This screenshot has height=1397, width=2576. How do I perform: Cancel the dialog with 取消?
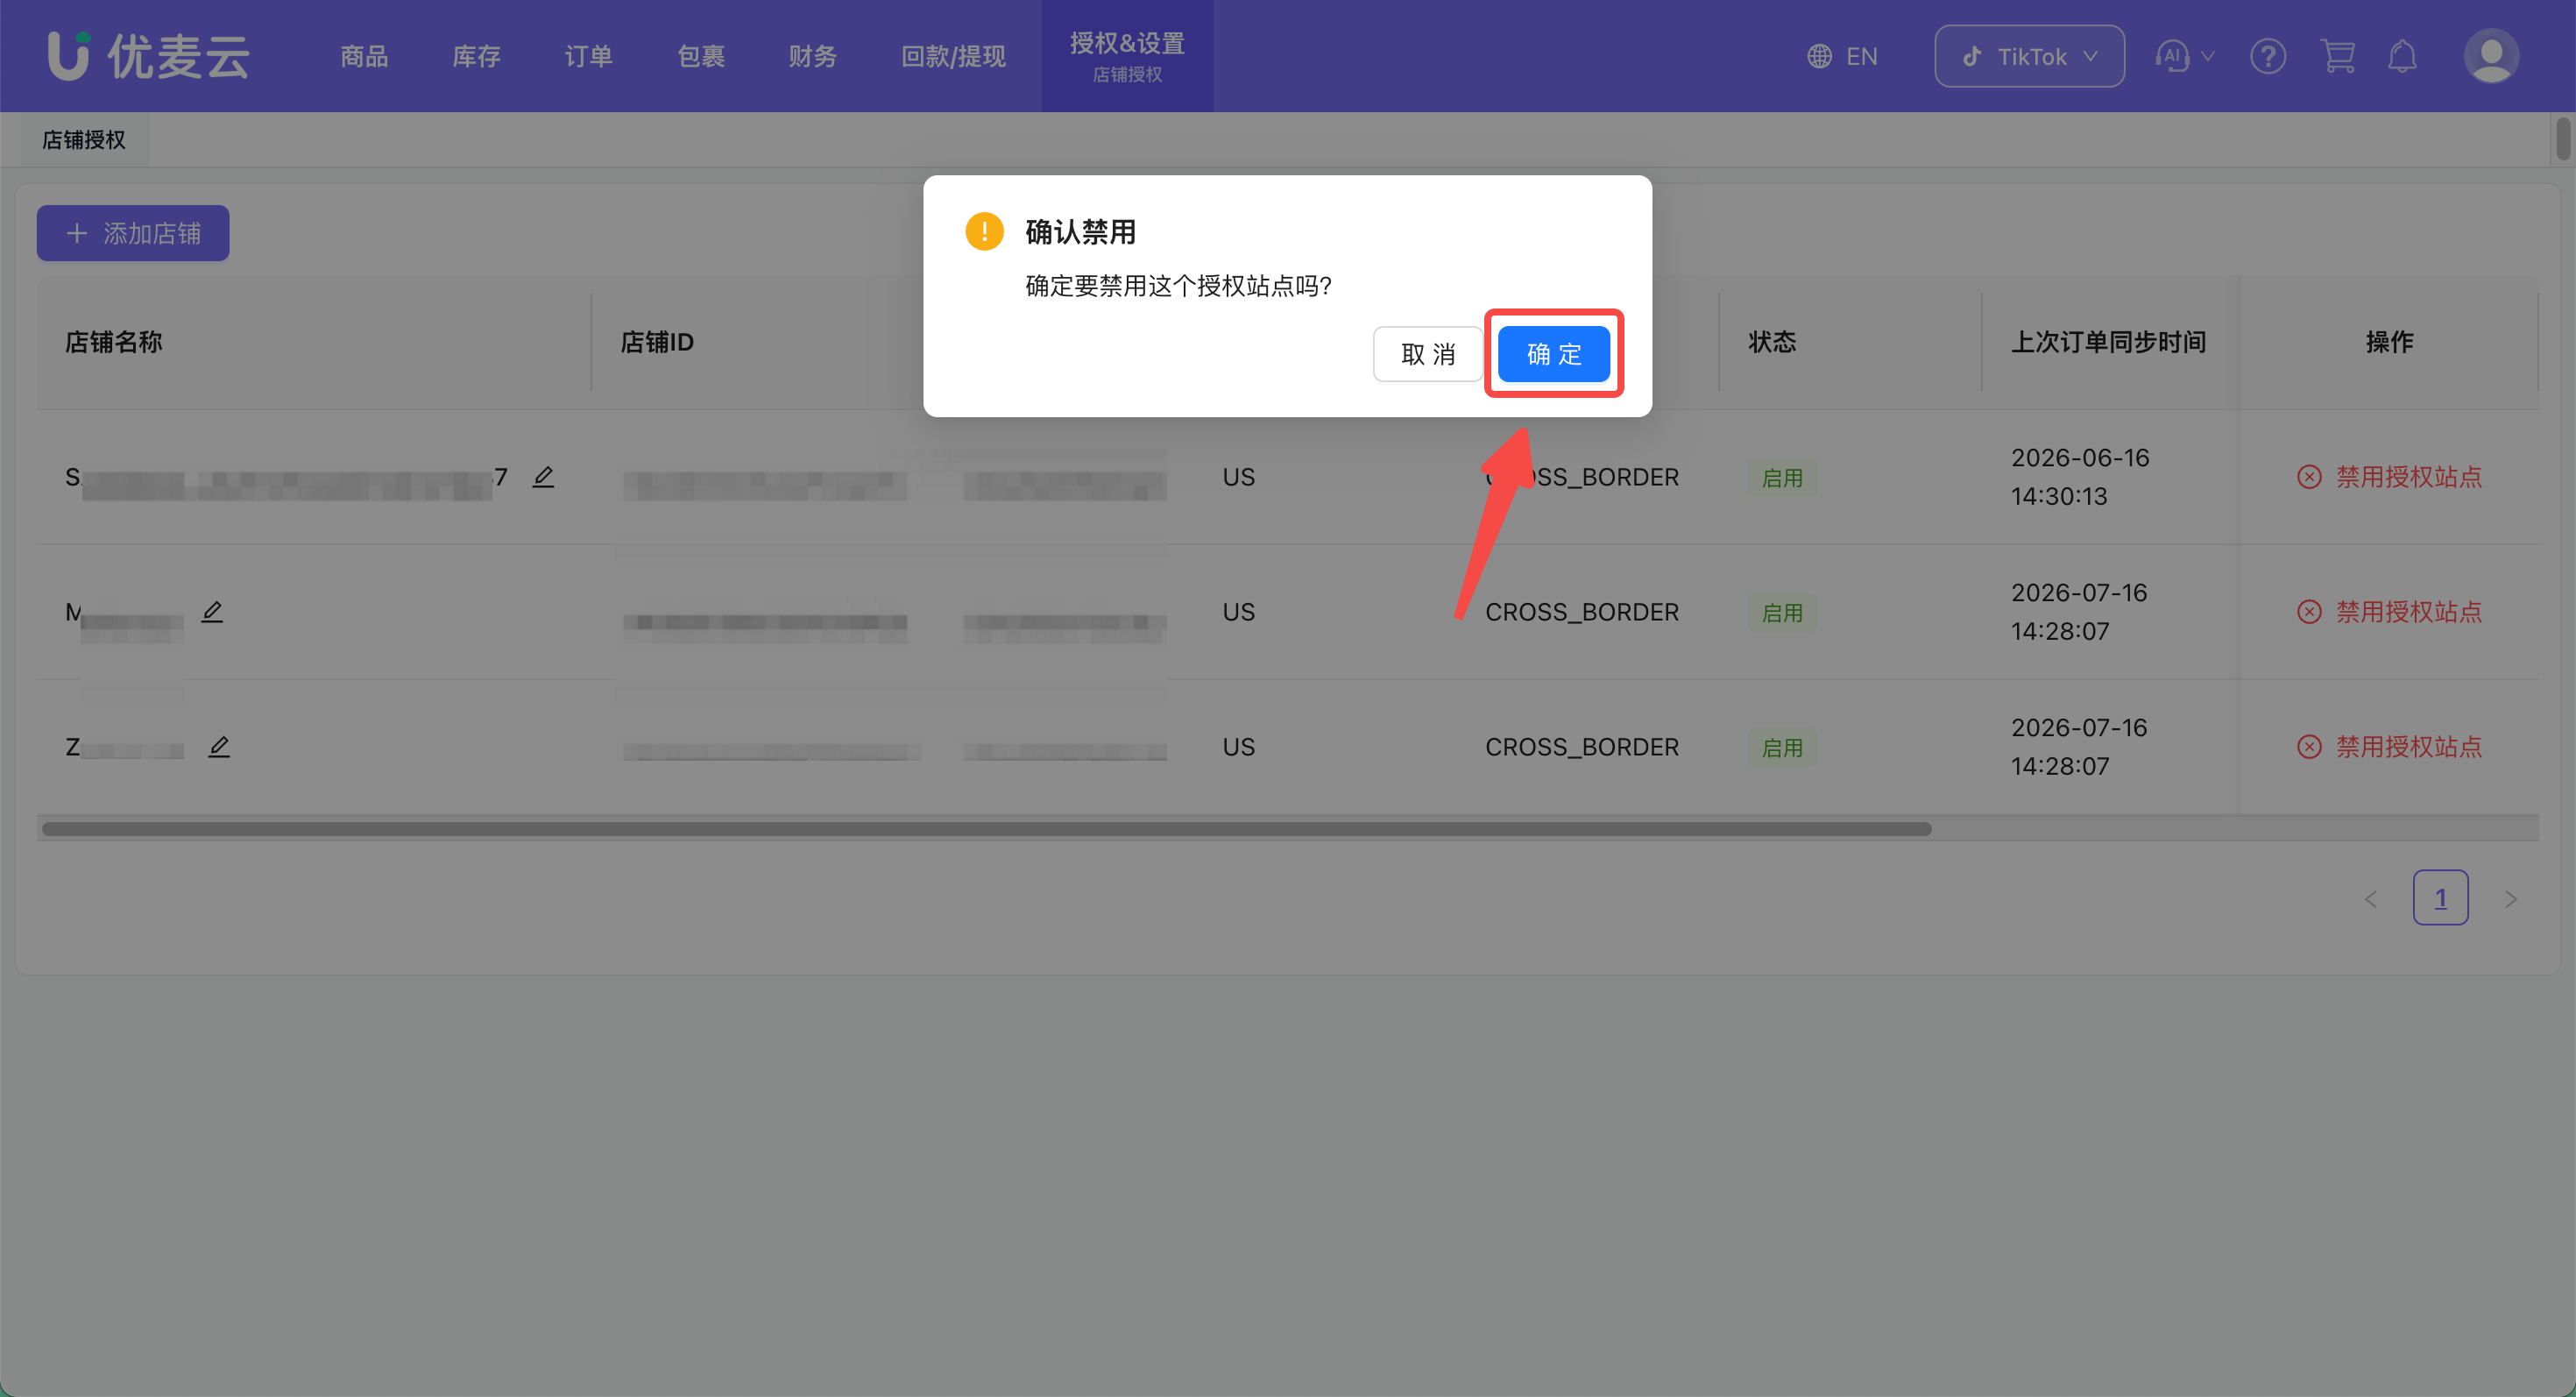click(x=1427, y=354)
